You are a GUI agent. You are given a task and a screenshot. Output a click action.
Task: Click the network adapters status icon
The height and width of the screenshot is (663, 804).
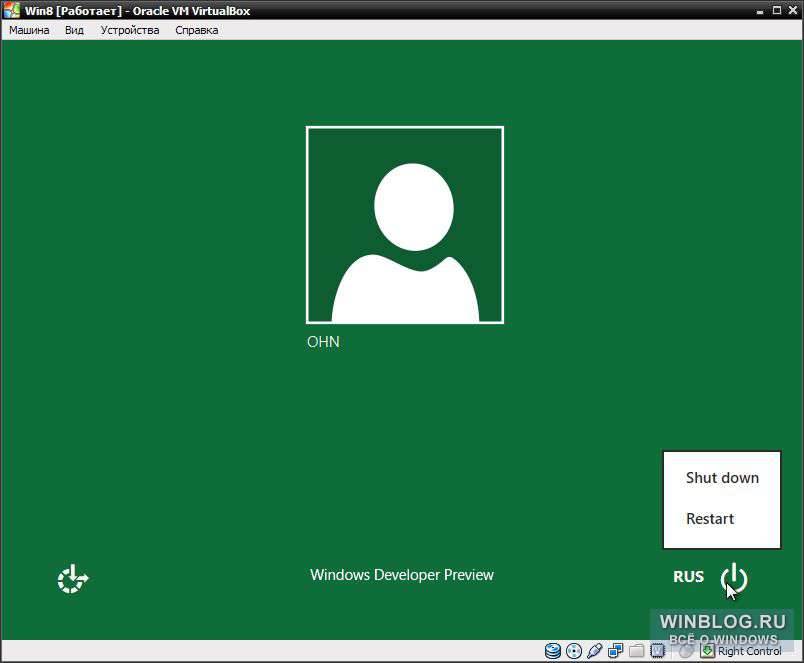pyautogui.click(x=615, y=651)
